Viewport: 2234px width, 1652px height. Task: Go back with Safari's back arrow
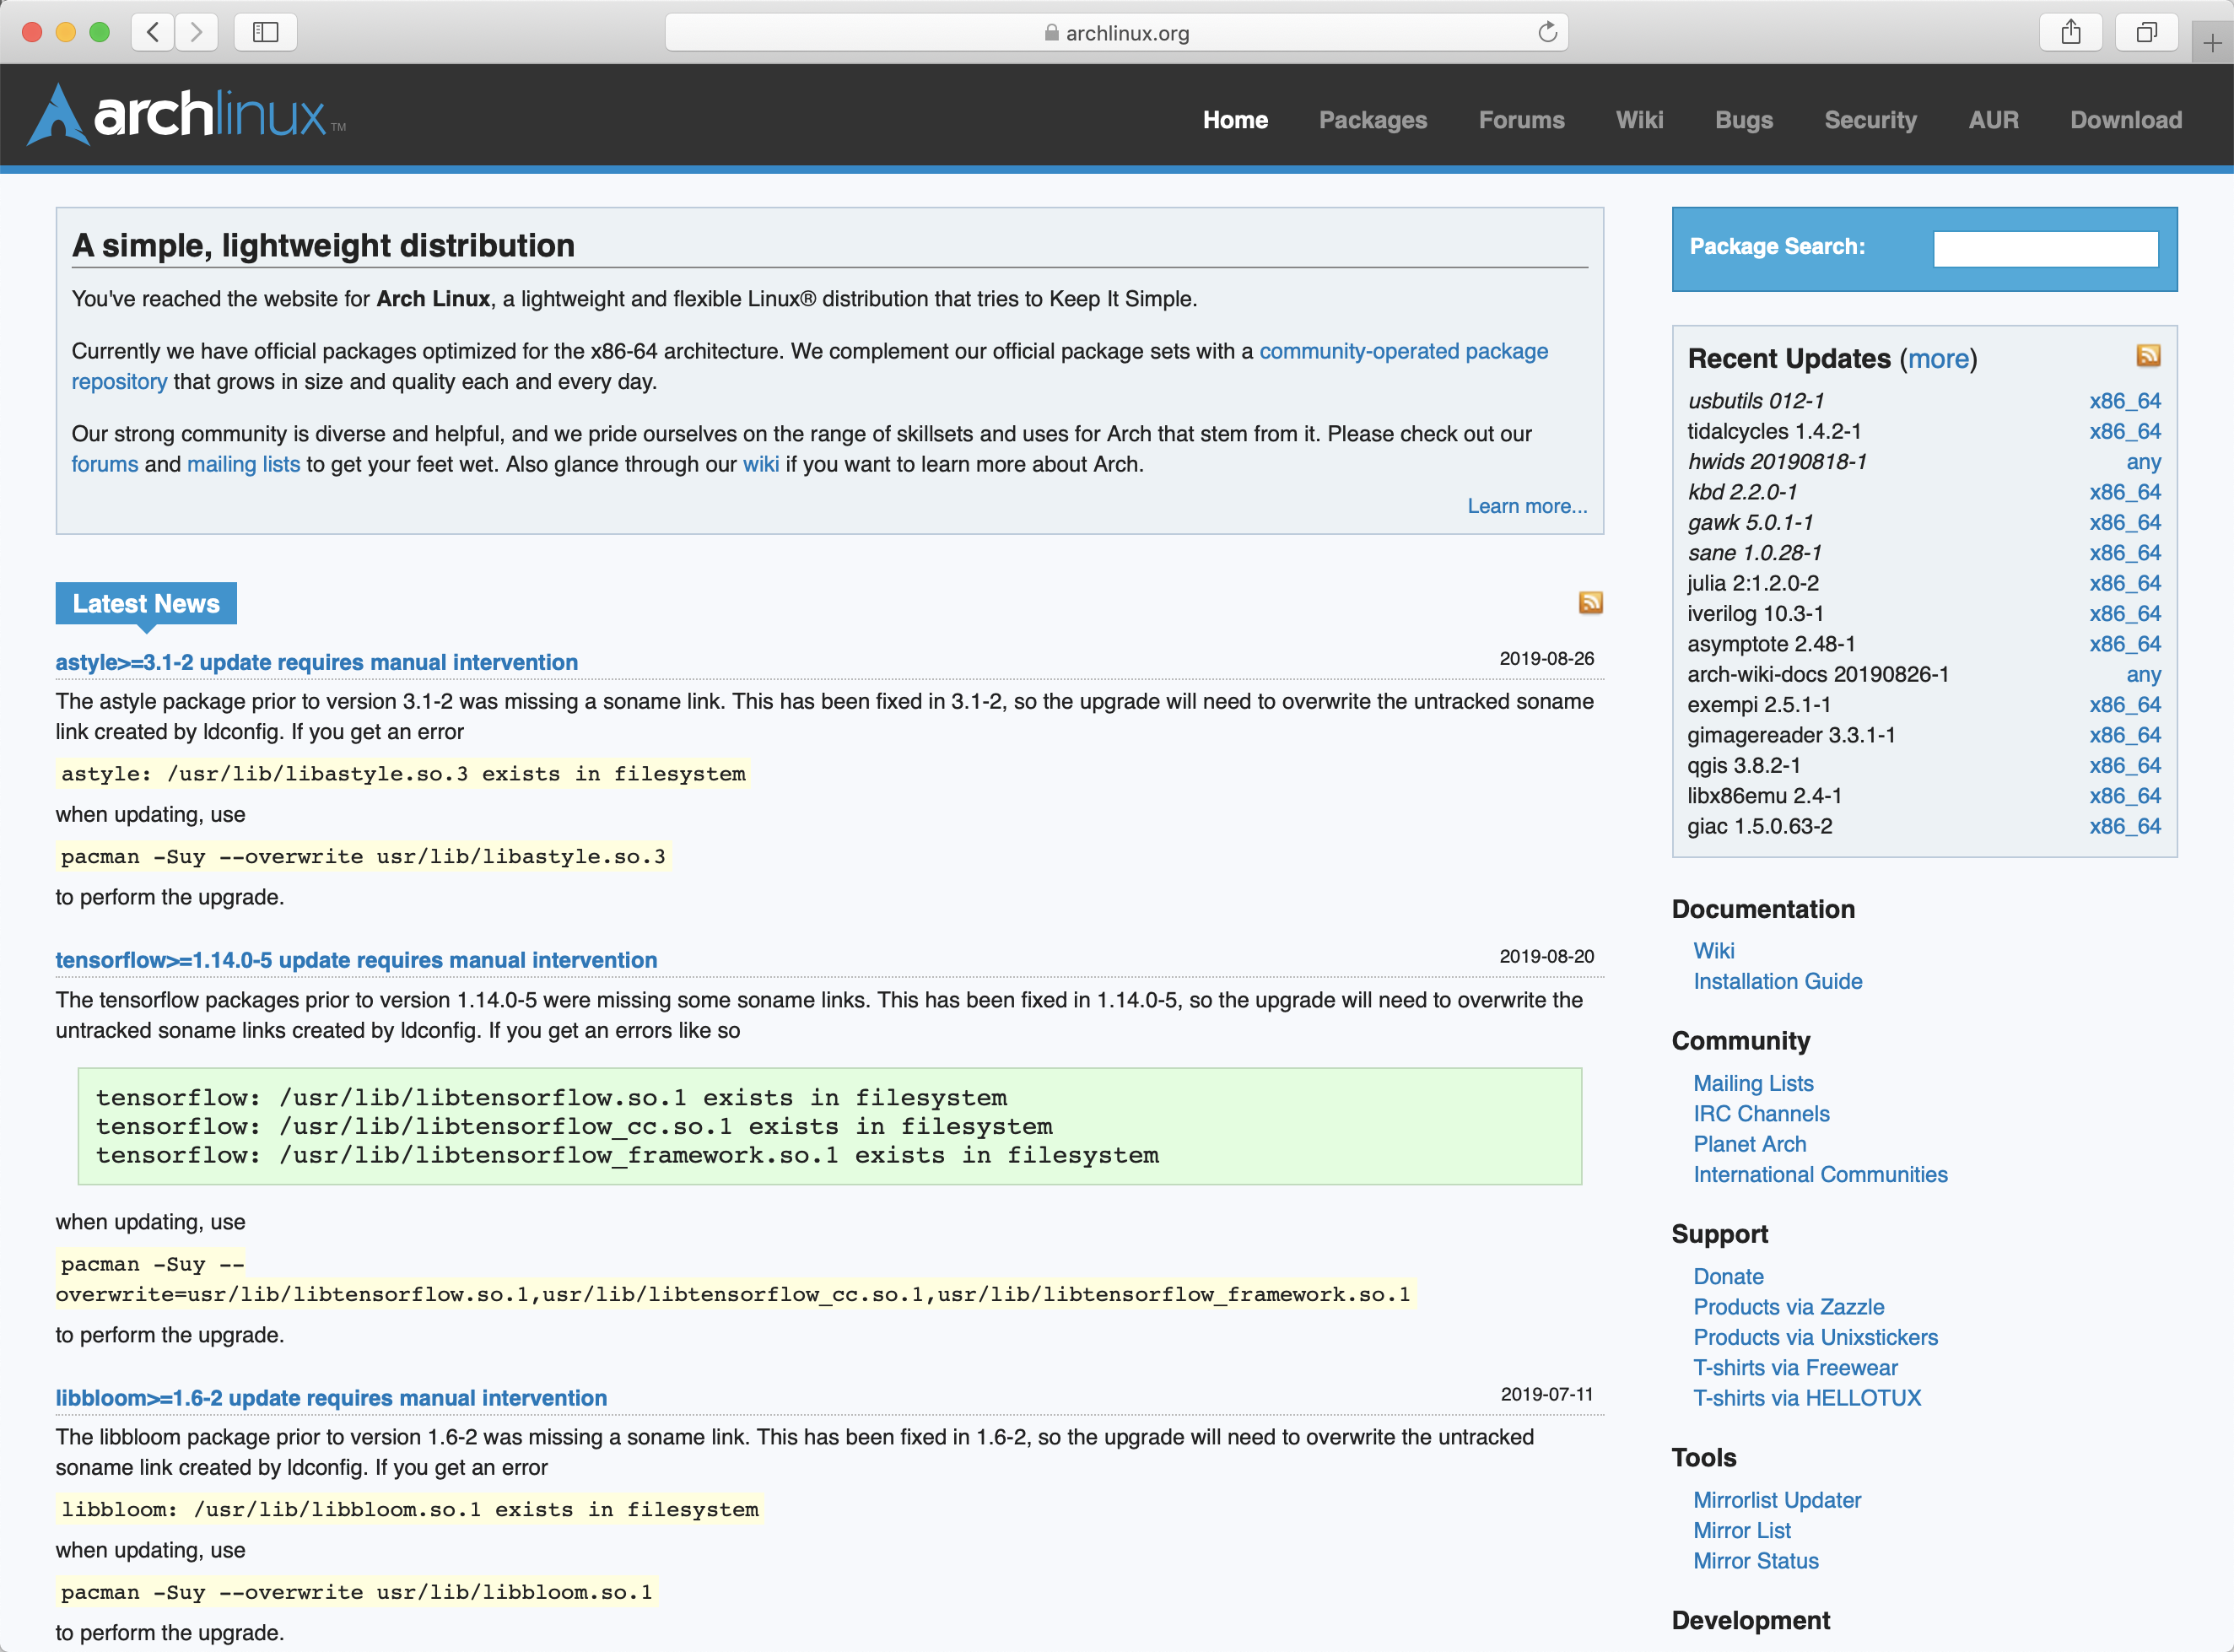(153, 32)
